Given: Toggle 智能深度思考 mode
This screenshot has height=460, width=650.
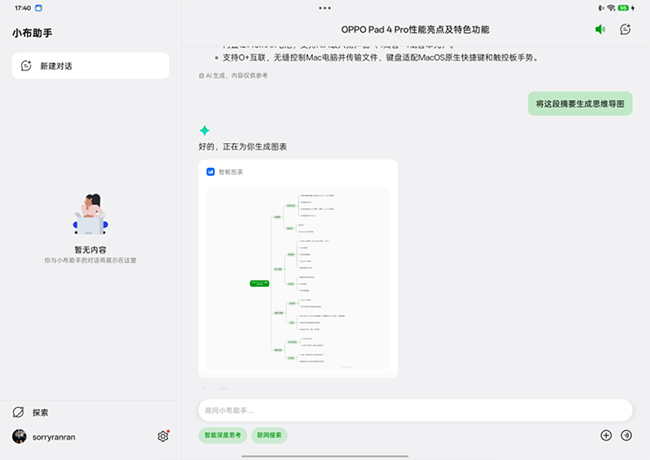Looking at the screenshot, I should [223, 435].
